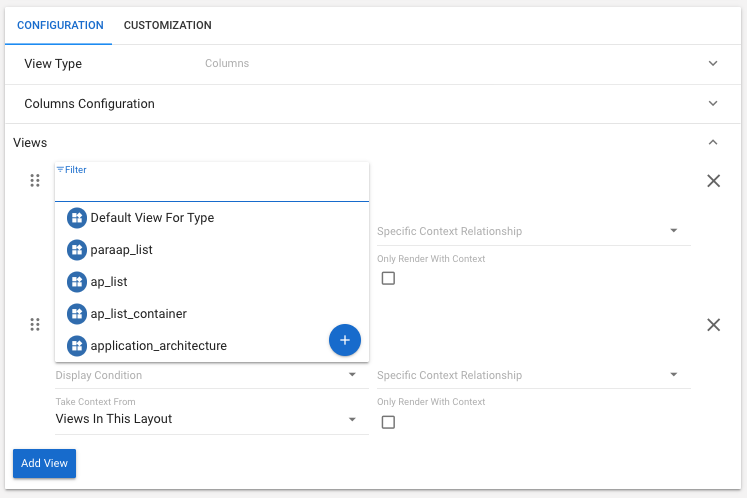This screenshot has width=747, height=498.
Task: Select the Configuration tab
Action: tap(60, 25)
